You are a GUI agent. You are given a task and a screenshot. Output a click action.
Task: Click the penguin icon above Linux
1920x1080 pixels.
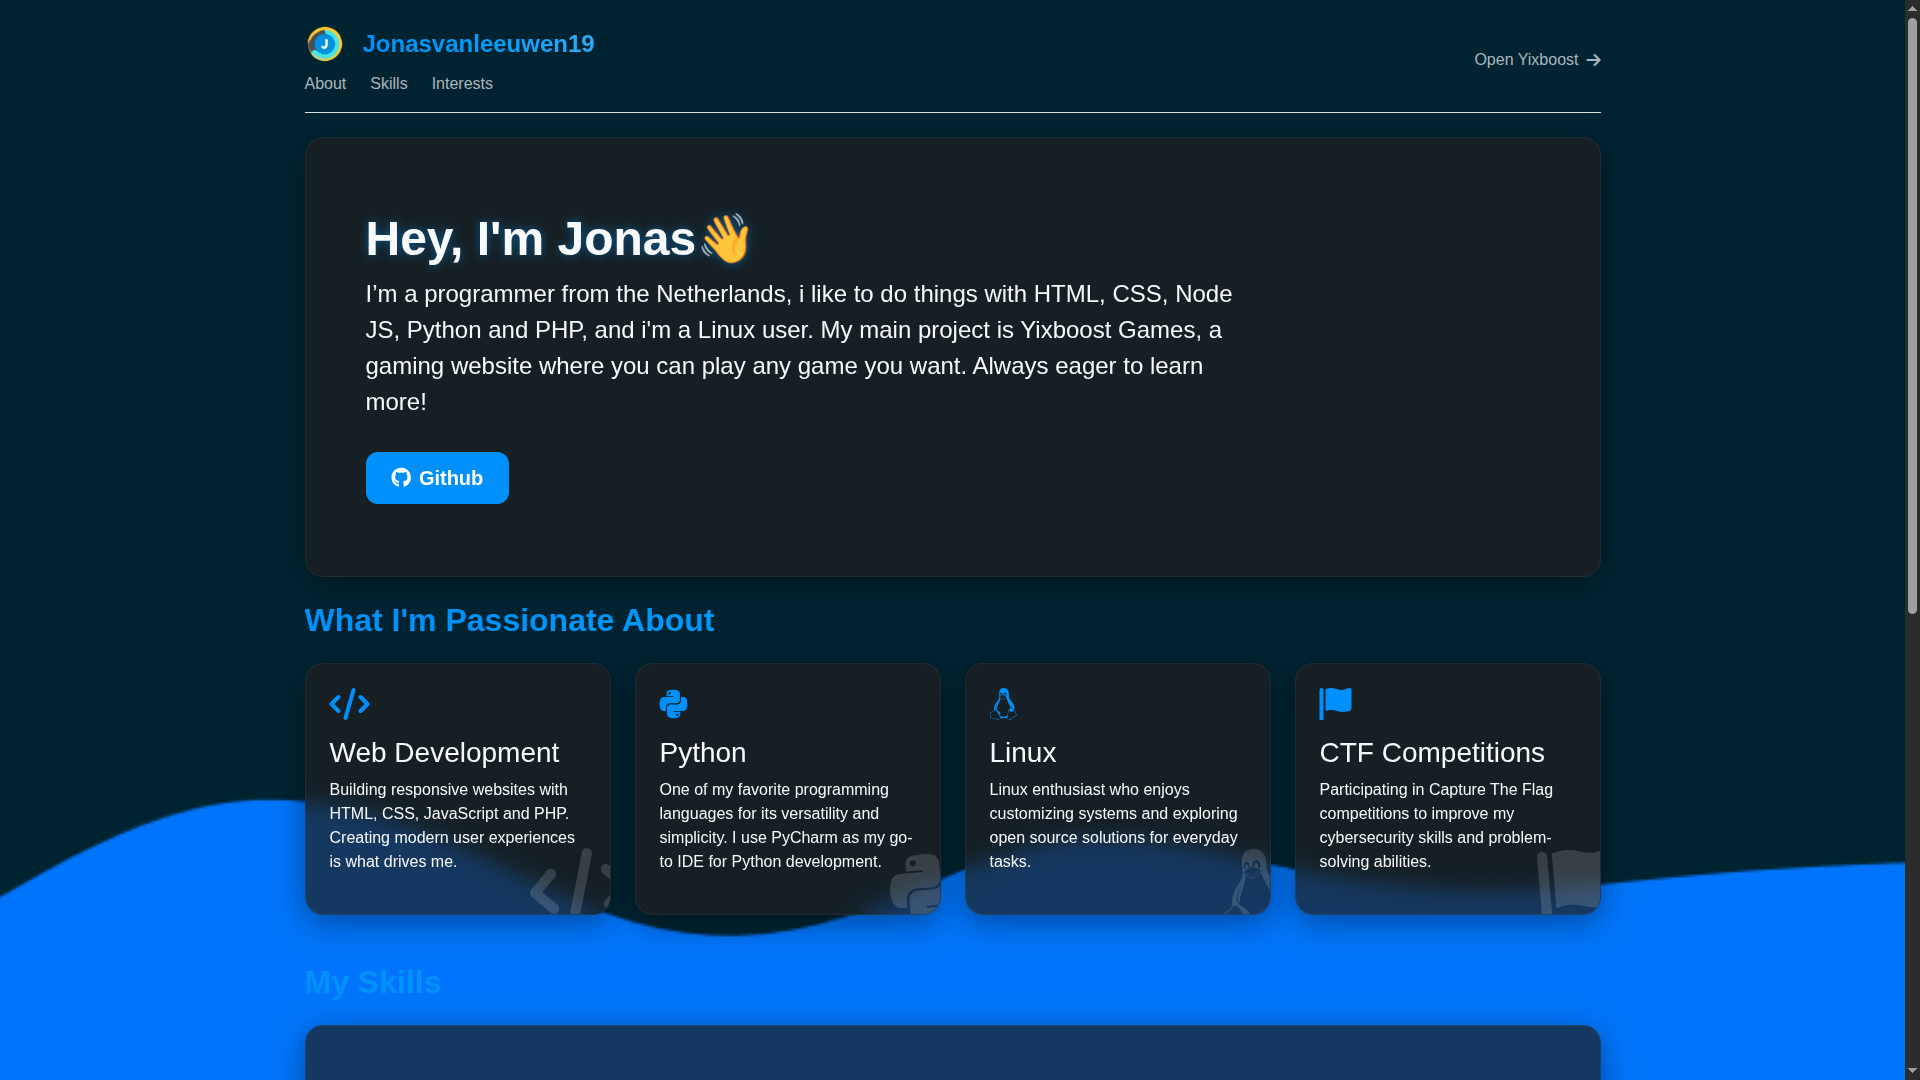click(1003, 704)
